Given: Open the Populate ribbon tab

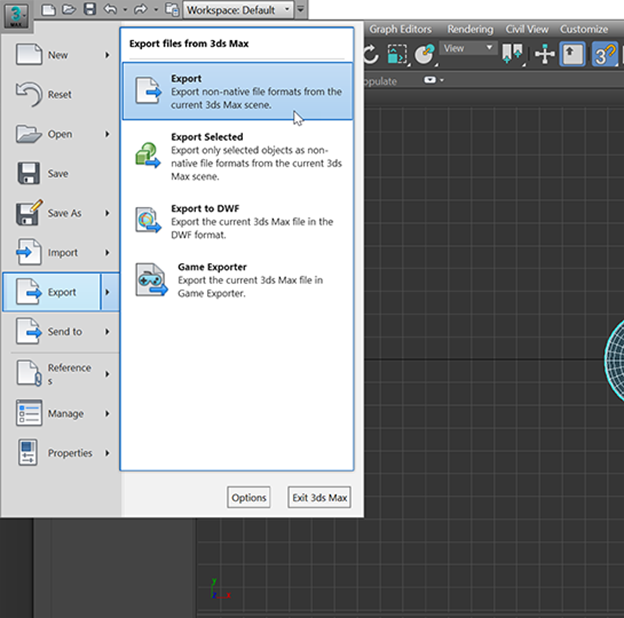Looking at the screenshot, I should click(x=380, y=81).
